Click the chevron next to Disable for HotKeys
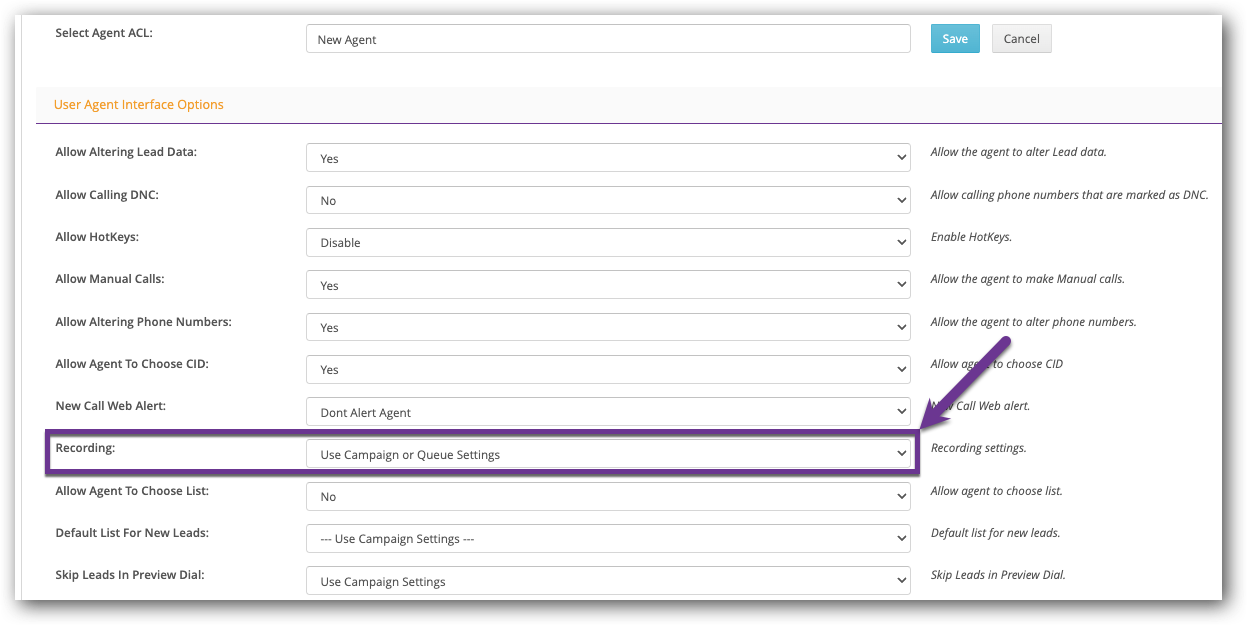The height and width of the screenshot is (625, 1247). coord(899,242)
